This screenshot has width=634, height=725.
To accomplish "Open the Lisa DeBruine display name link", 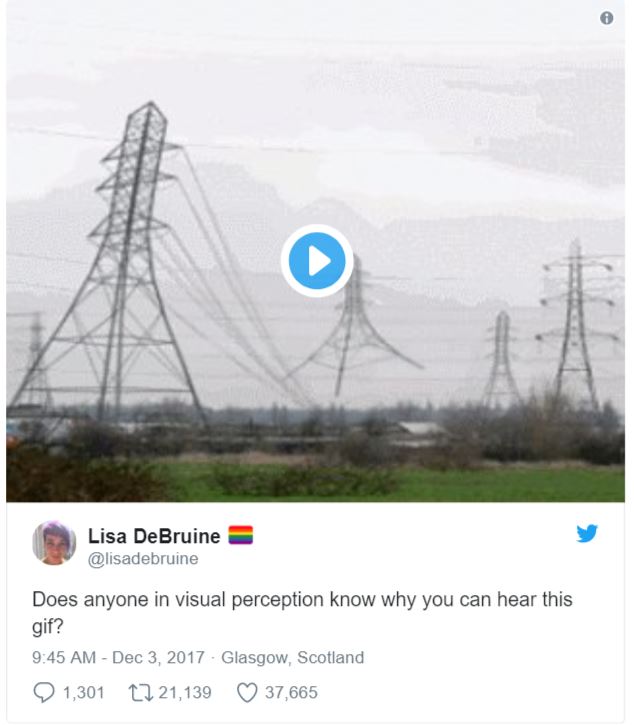I will [x=154, y=536].
